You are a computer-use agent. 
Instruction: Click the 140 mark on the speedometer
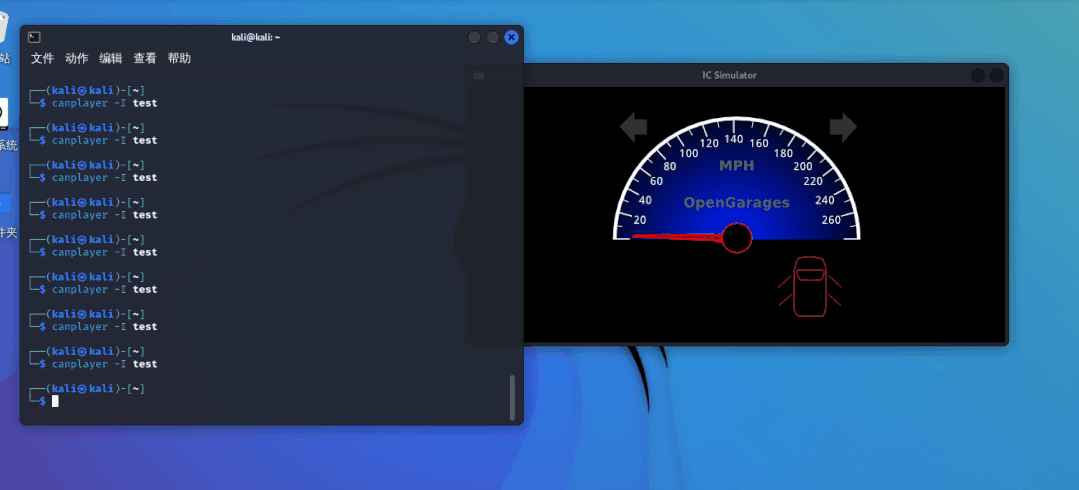coord(734,139)
